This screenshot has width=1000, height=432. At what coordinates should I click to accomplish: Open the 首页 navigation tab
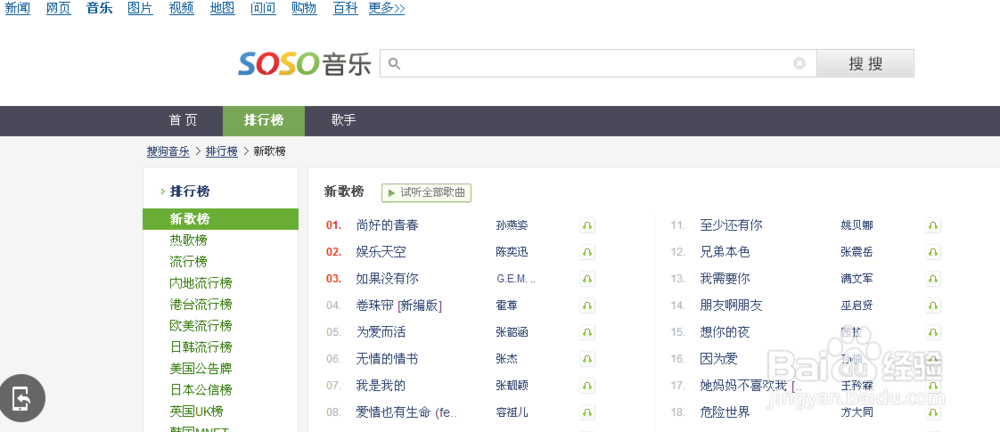pos(183,121)
